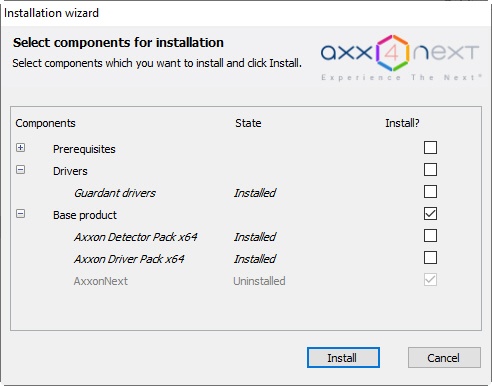
Task: Uncheck the Base product checkbox
Action: pyautogui.click(x=430, y=213)
